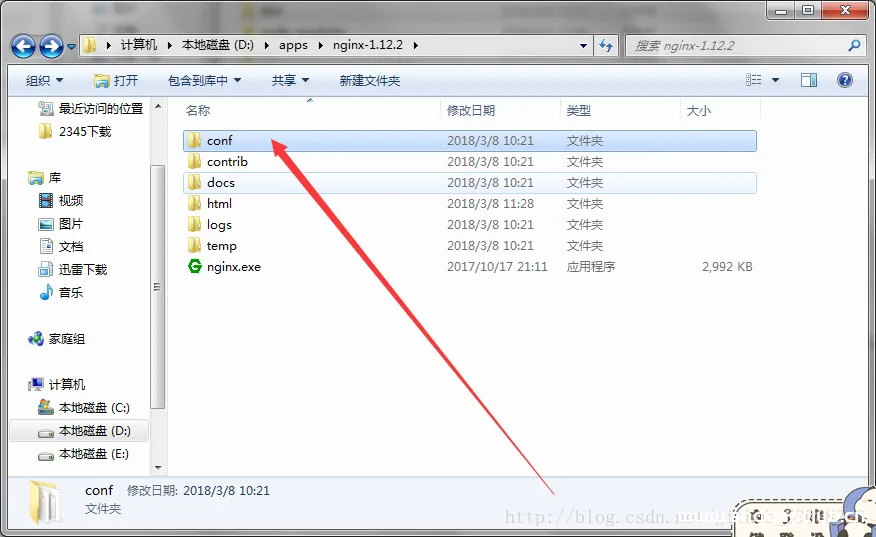Click the nginx.exe file name

coord(234,267)
